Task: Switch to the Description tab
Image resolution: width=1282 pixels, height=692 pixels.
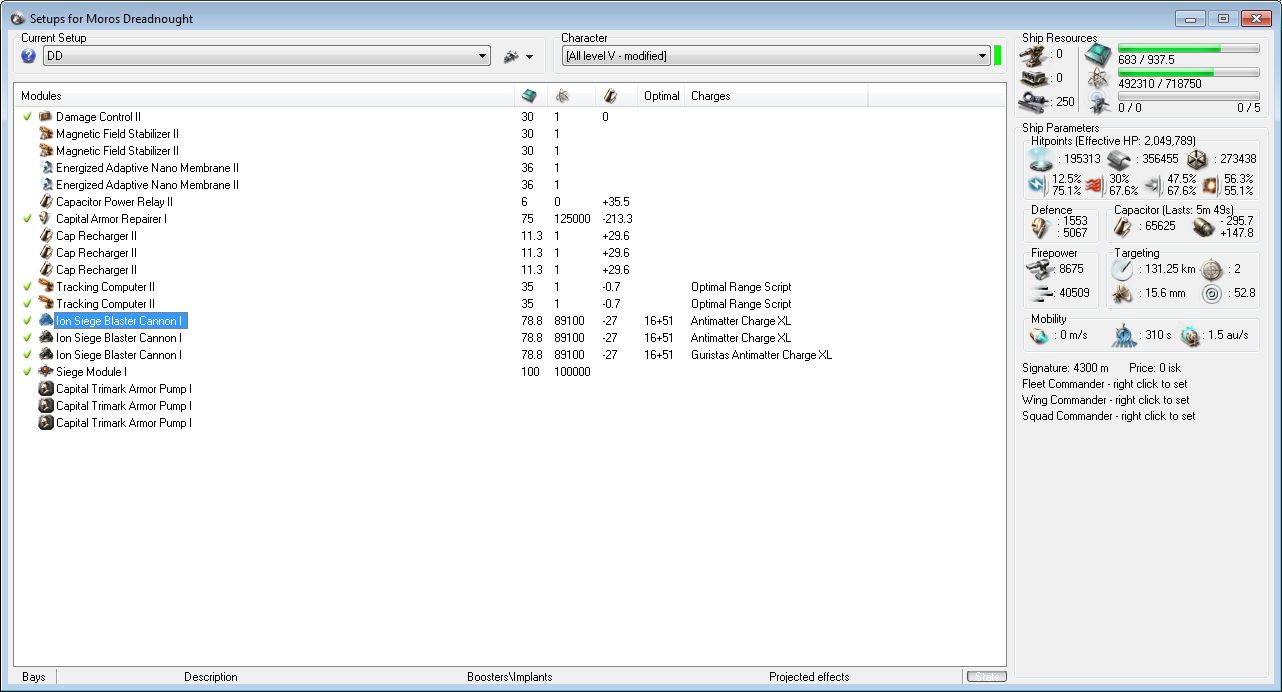Action: tap(211, 677)
